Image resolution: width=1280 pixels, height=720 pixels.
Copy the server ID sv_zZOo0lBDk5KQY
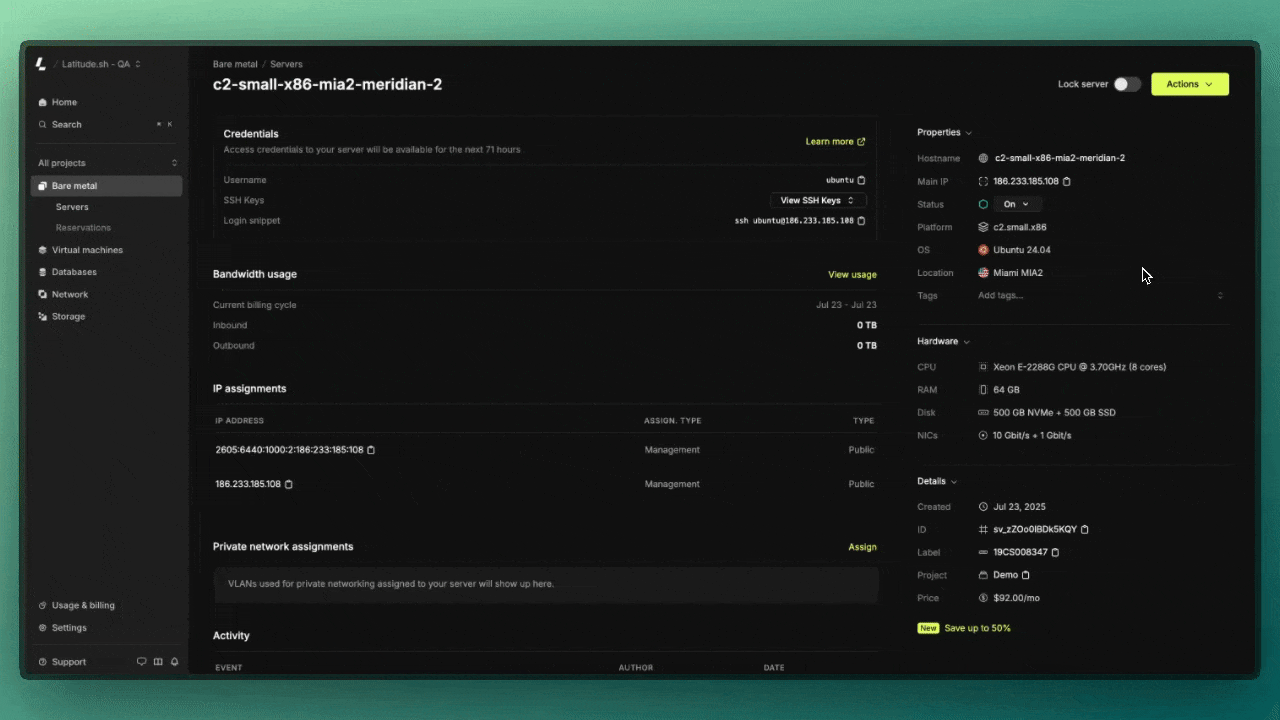click(x=1085, y=530)
